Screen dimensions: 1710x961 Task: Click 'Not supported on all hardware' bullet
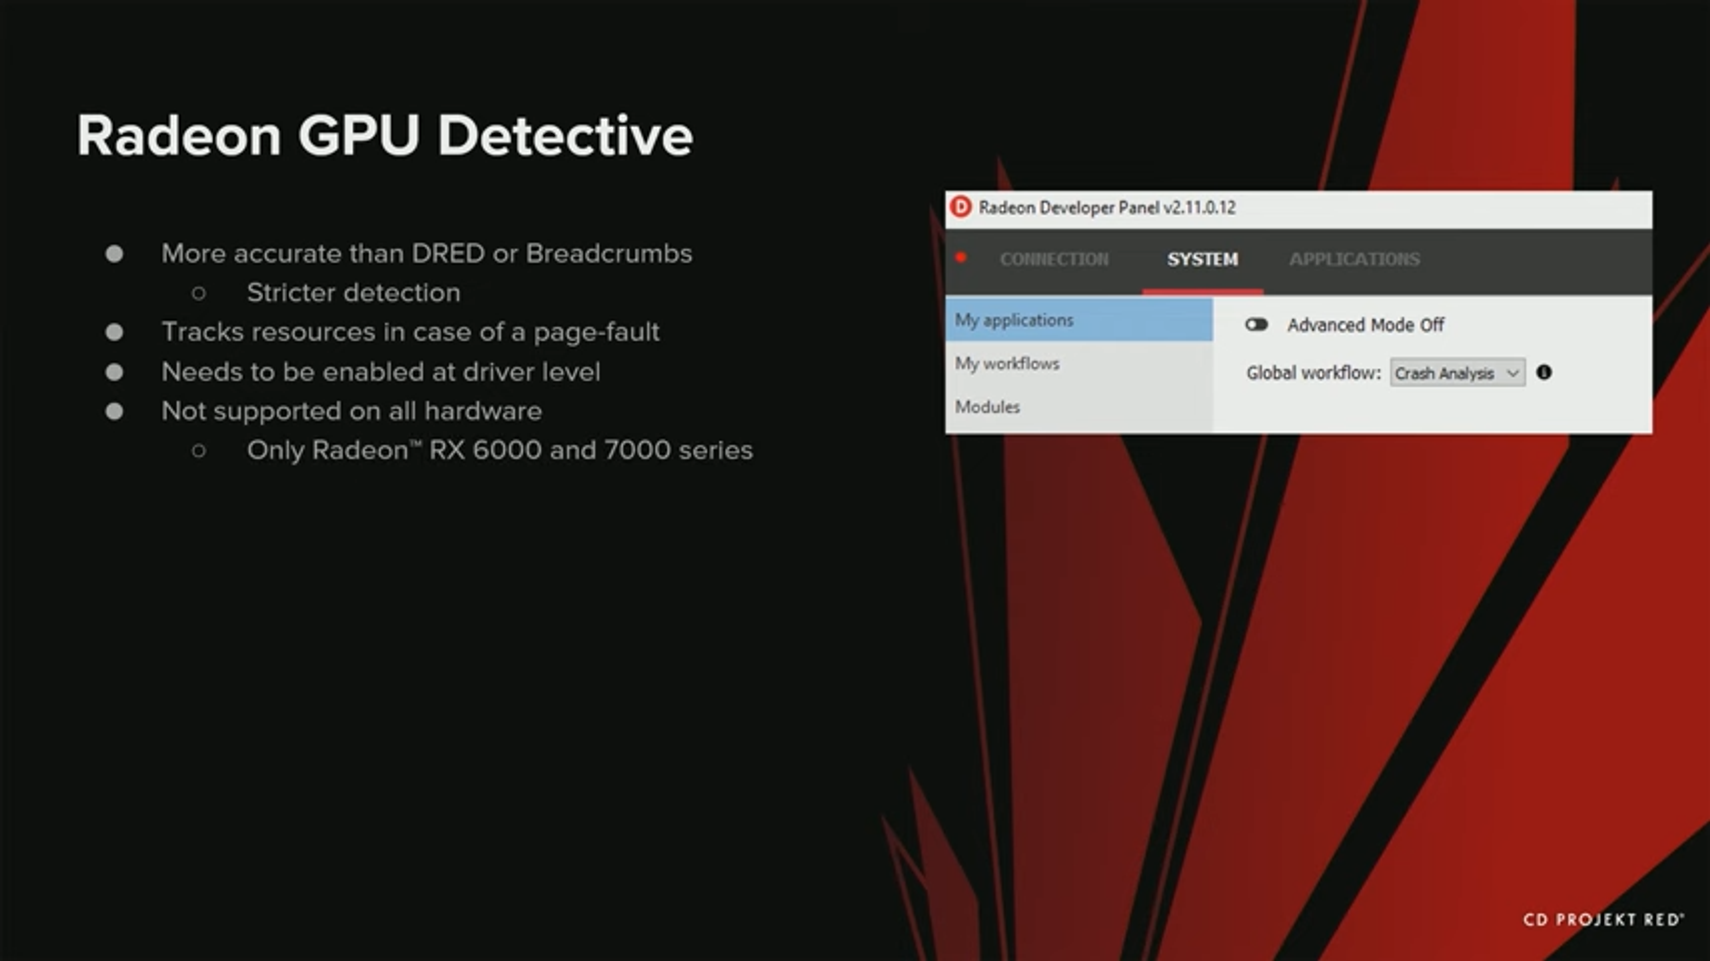click(x=351, y=411)
